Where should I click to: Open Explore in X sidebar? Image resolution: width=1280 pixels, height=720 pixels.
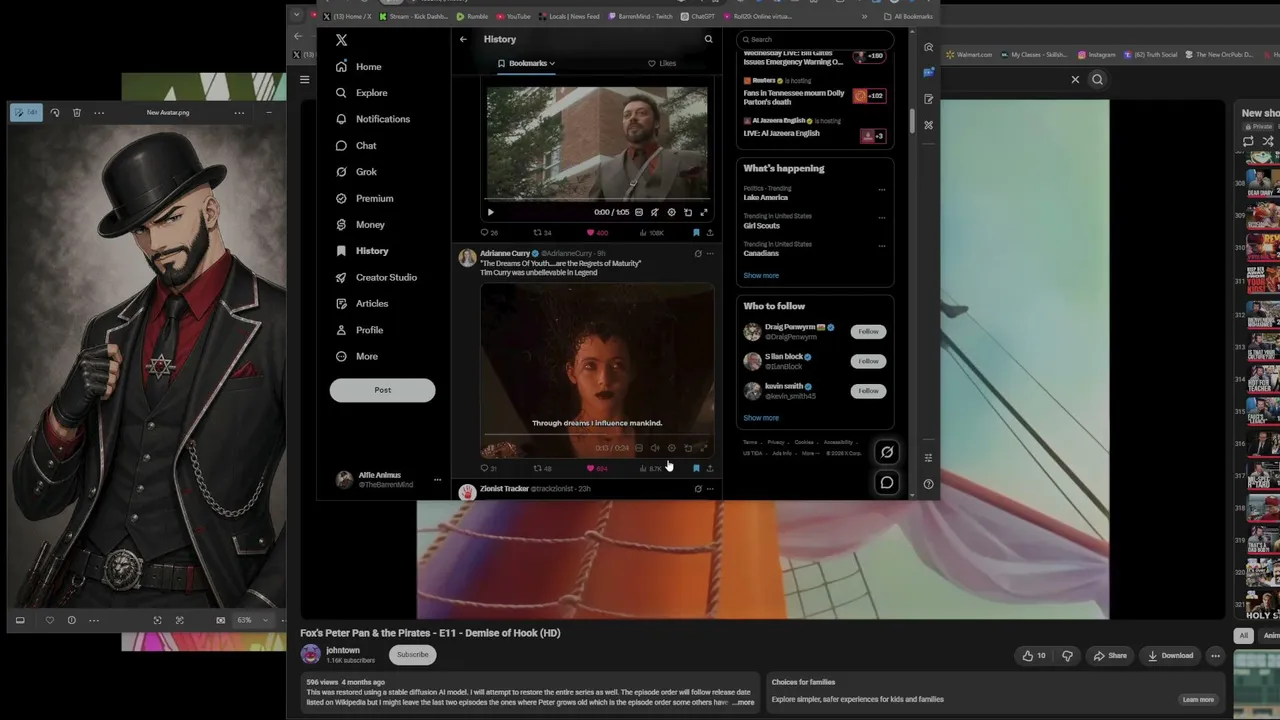[x=362, y=93]
